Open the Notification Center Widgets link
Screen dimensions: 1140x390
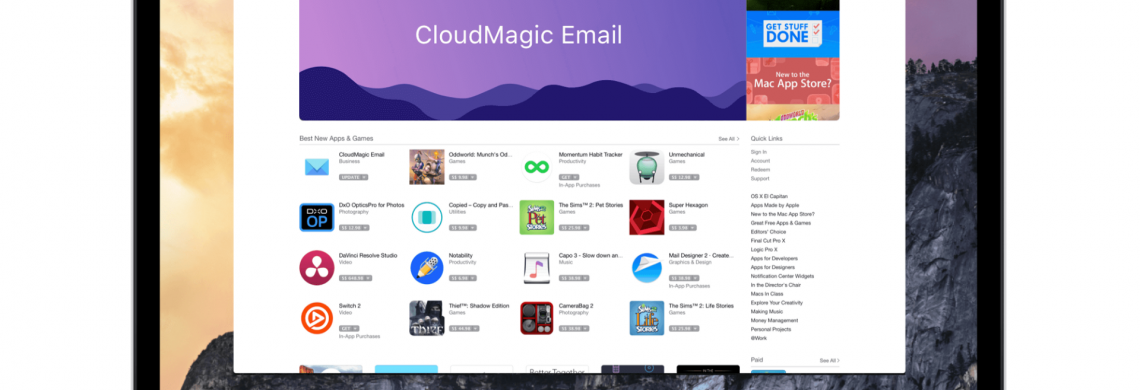pyautogui.click(x=782, y=276)
